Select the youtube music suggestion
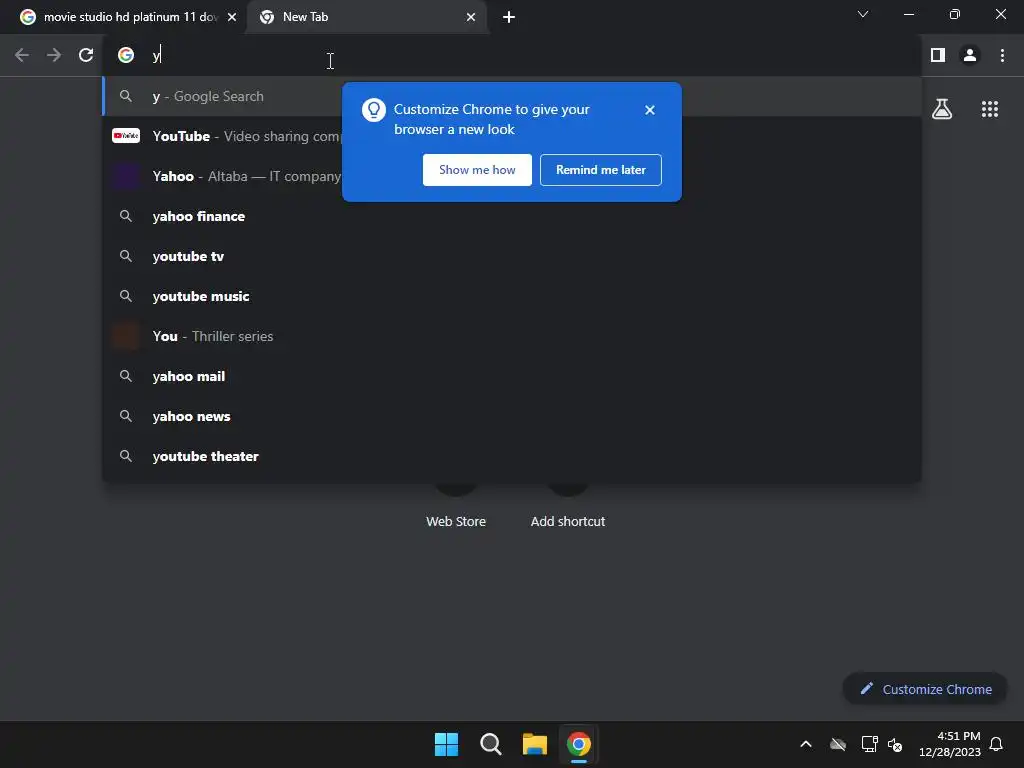Screen dimensions: 1024x768 click(511, 296)
